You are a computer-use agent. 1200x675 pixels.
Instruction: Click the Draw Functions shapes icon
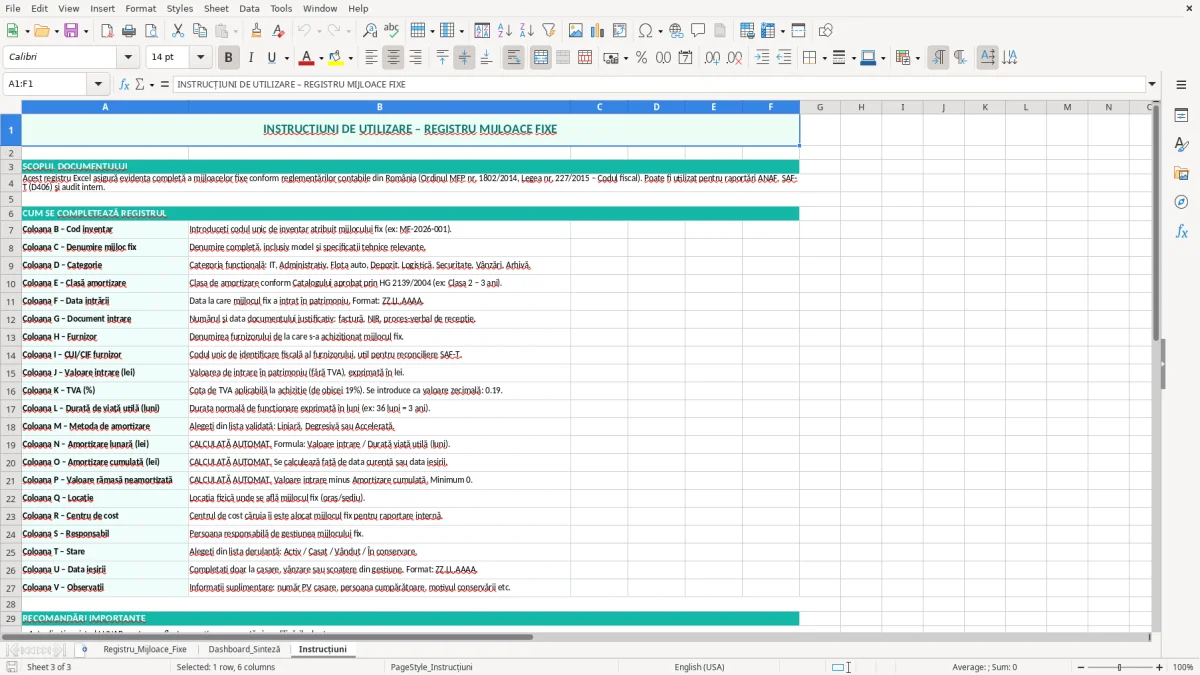826,31
